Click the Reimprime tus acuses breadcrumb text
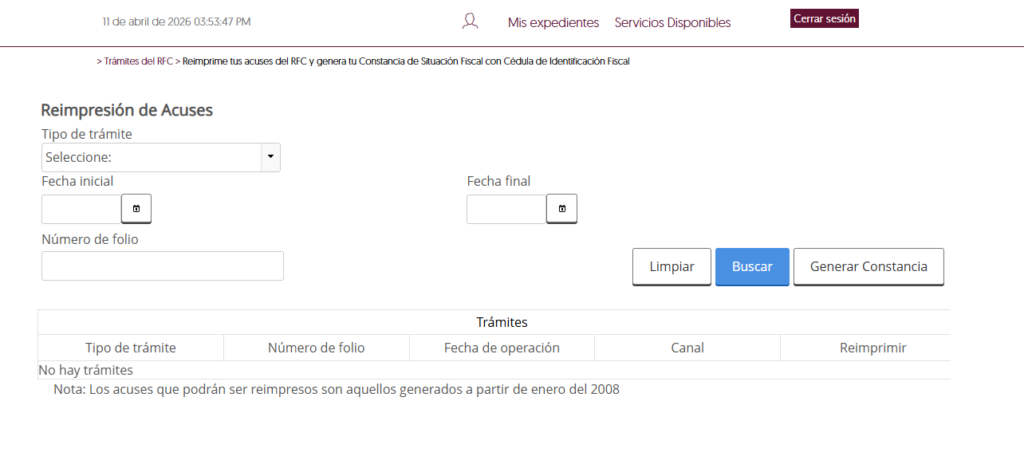Viewport: 1024px width, 476px height. [x=406, y=61]
